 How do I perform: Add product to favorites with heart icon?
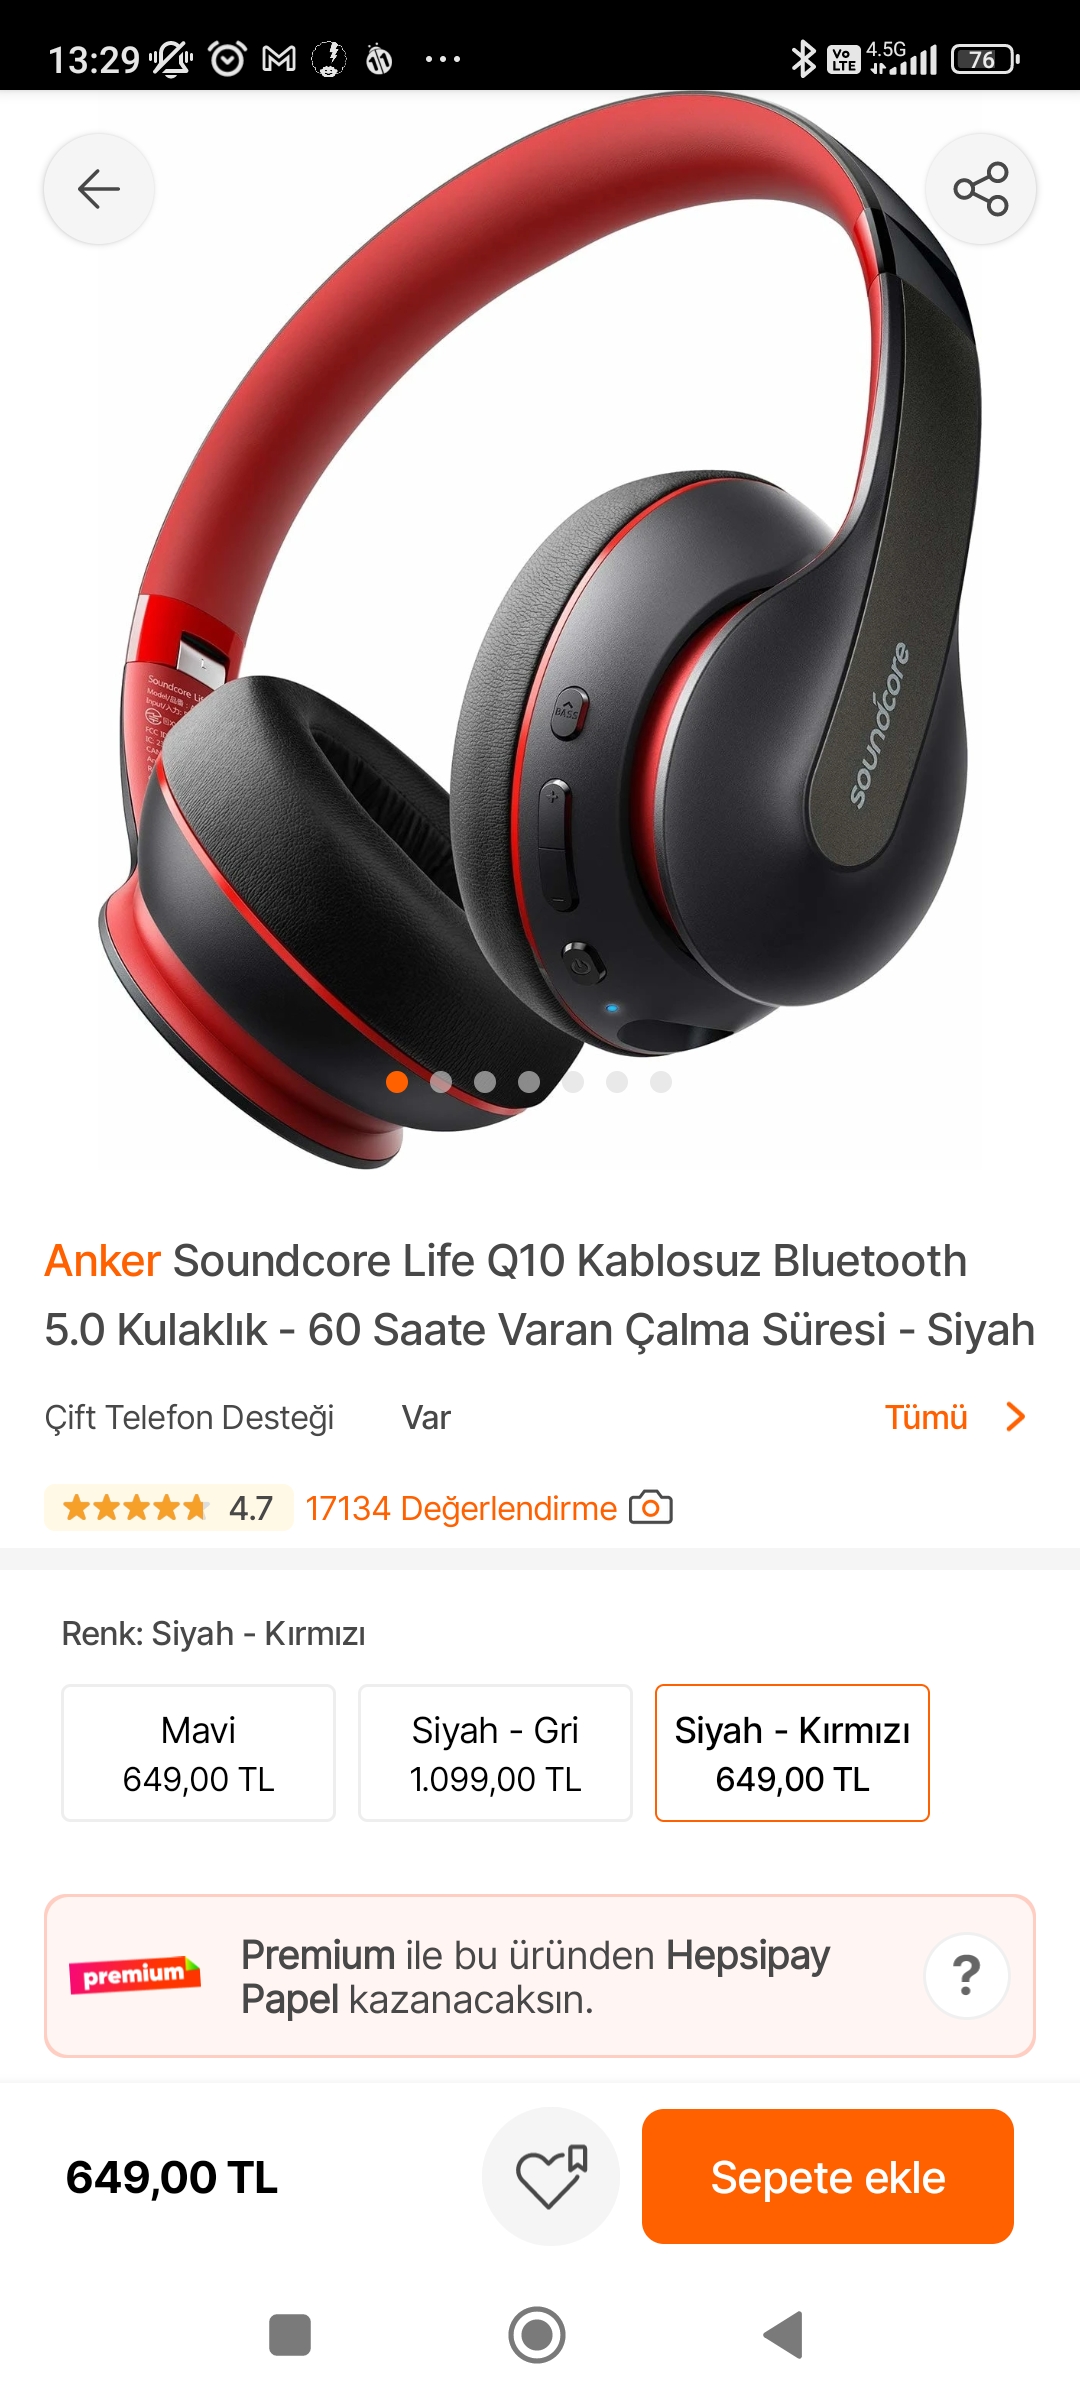coord(551,2176)
